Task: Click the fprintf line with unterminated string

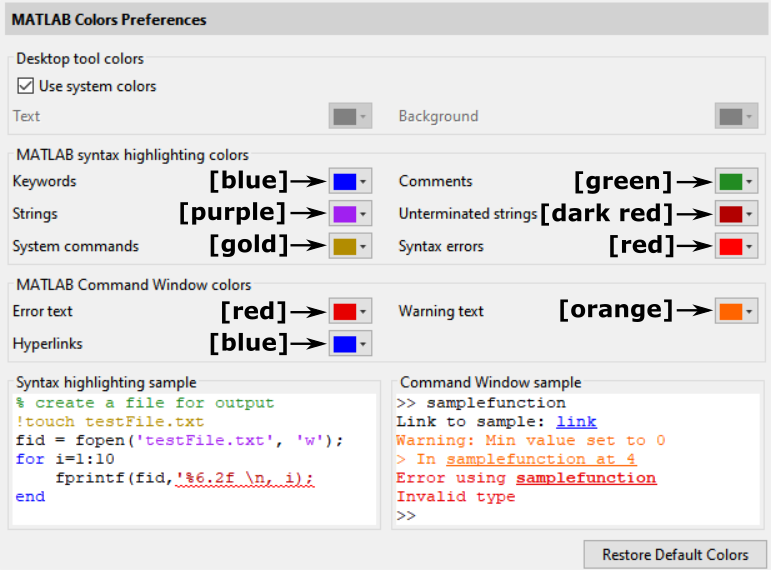Action: click(x=184, y=478)
